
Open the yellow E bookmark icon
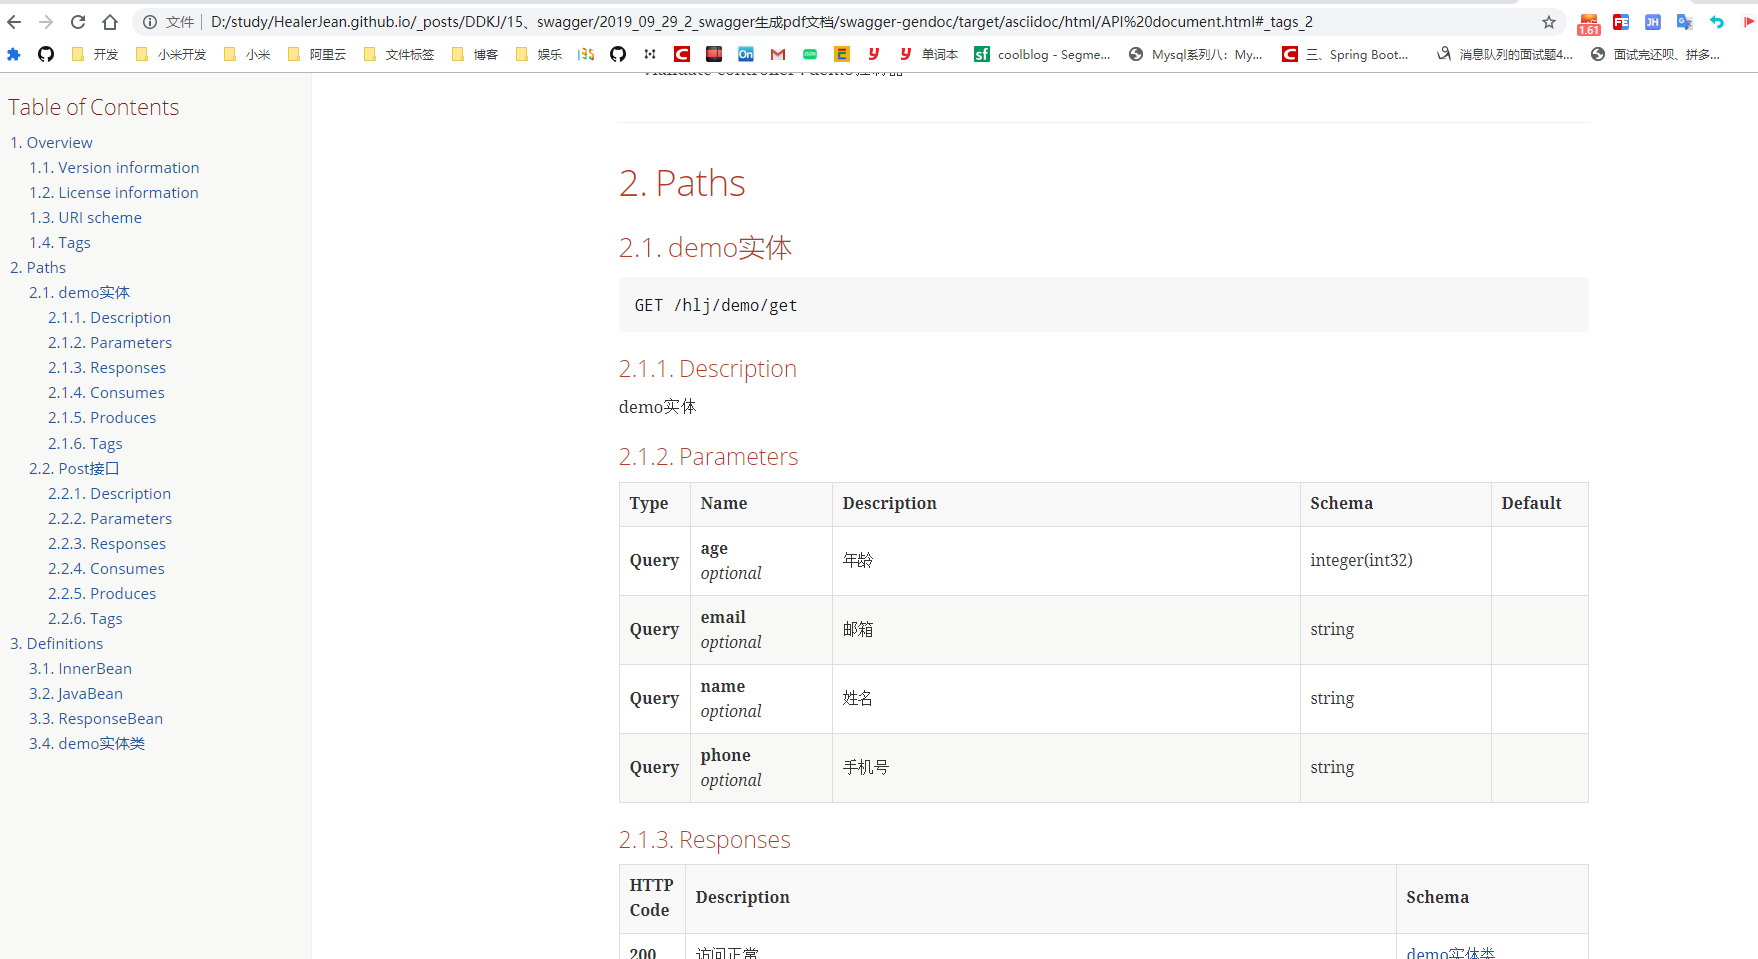click(x=842, y=54)
